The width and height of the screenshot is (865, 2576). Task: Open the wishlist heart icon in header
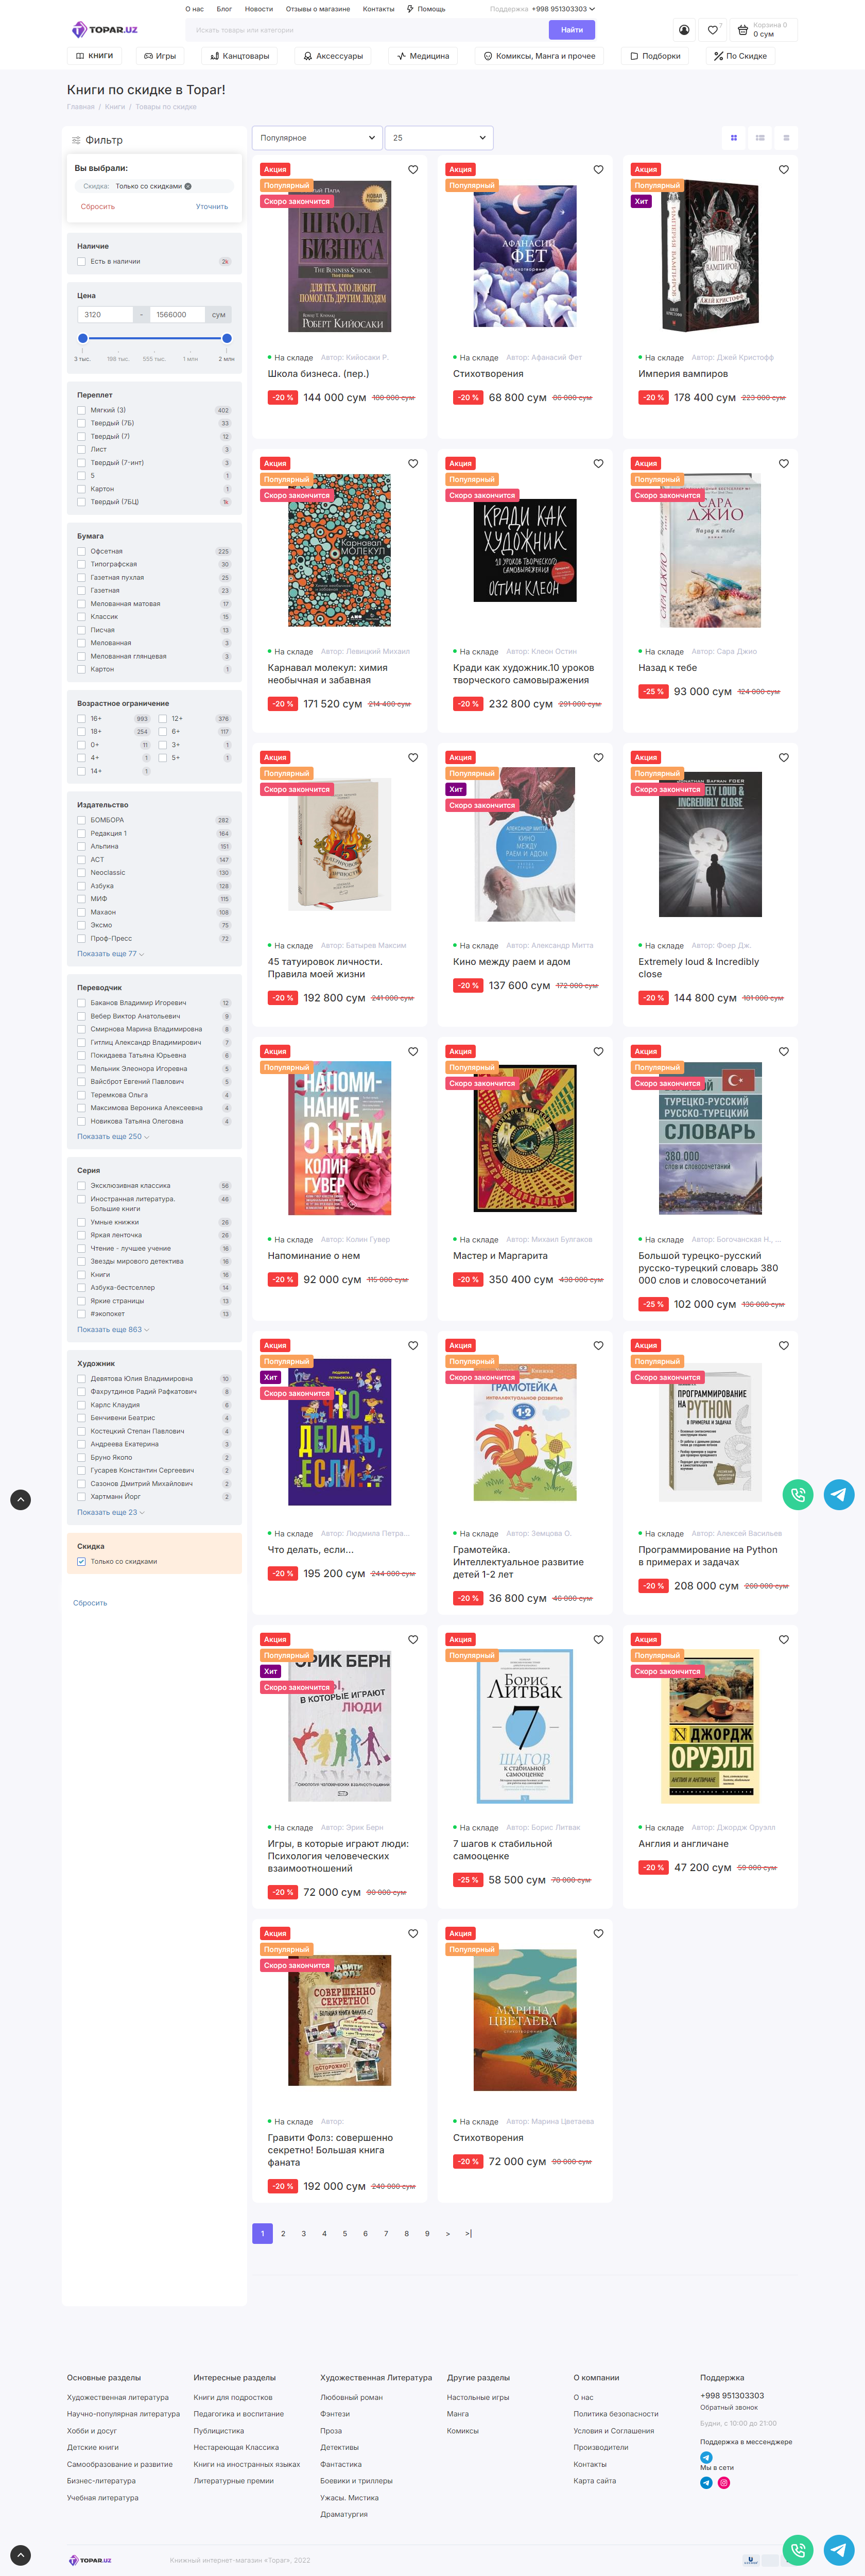pyautogui.click(x=713, y=30)
